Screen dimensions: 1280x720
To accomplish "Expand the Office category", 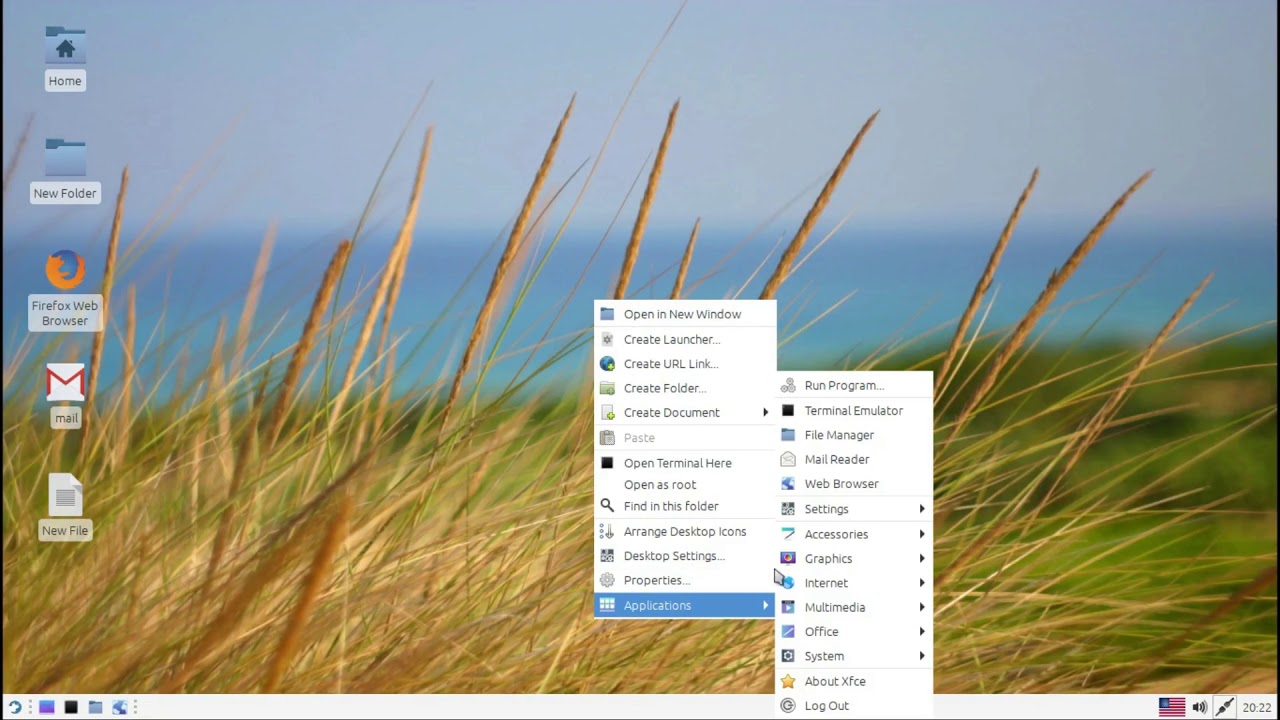I will tap(854, 631).
